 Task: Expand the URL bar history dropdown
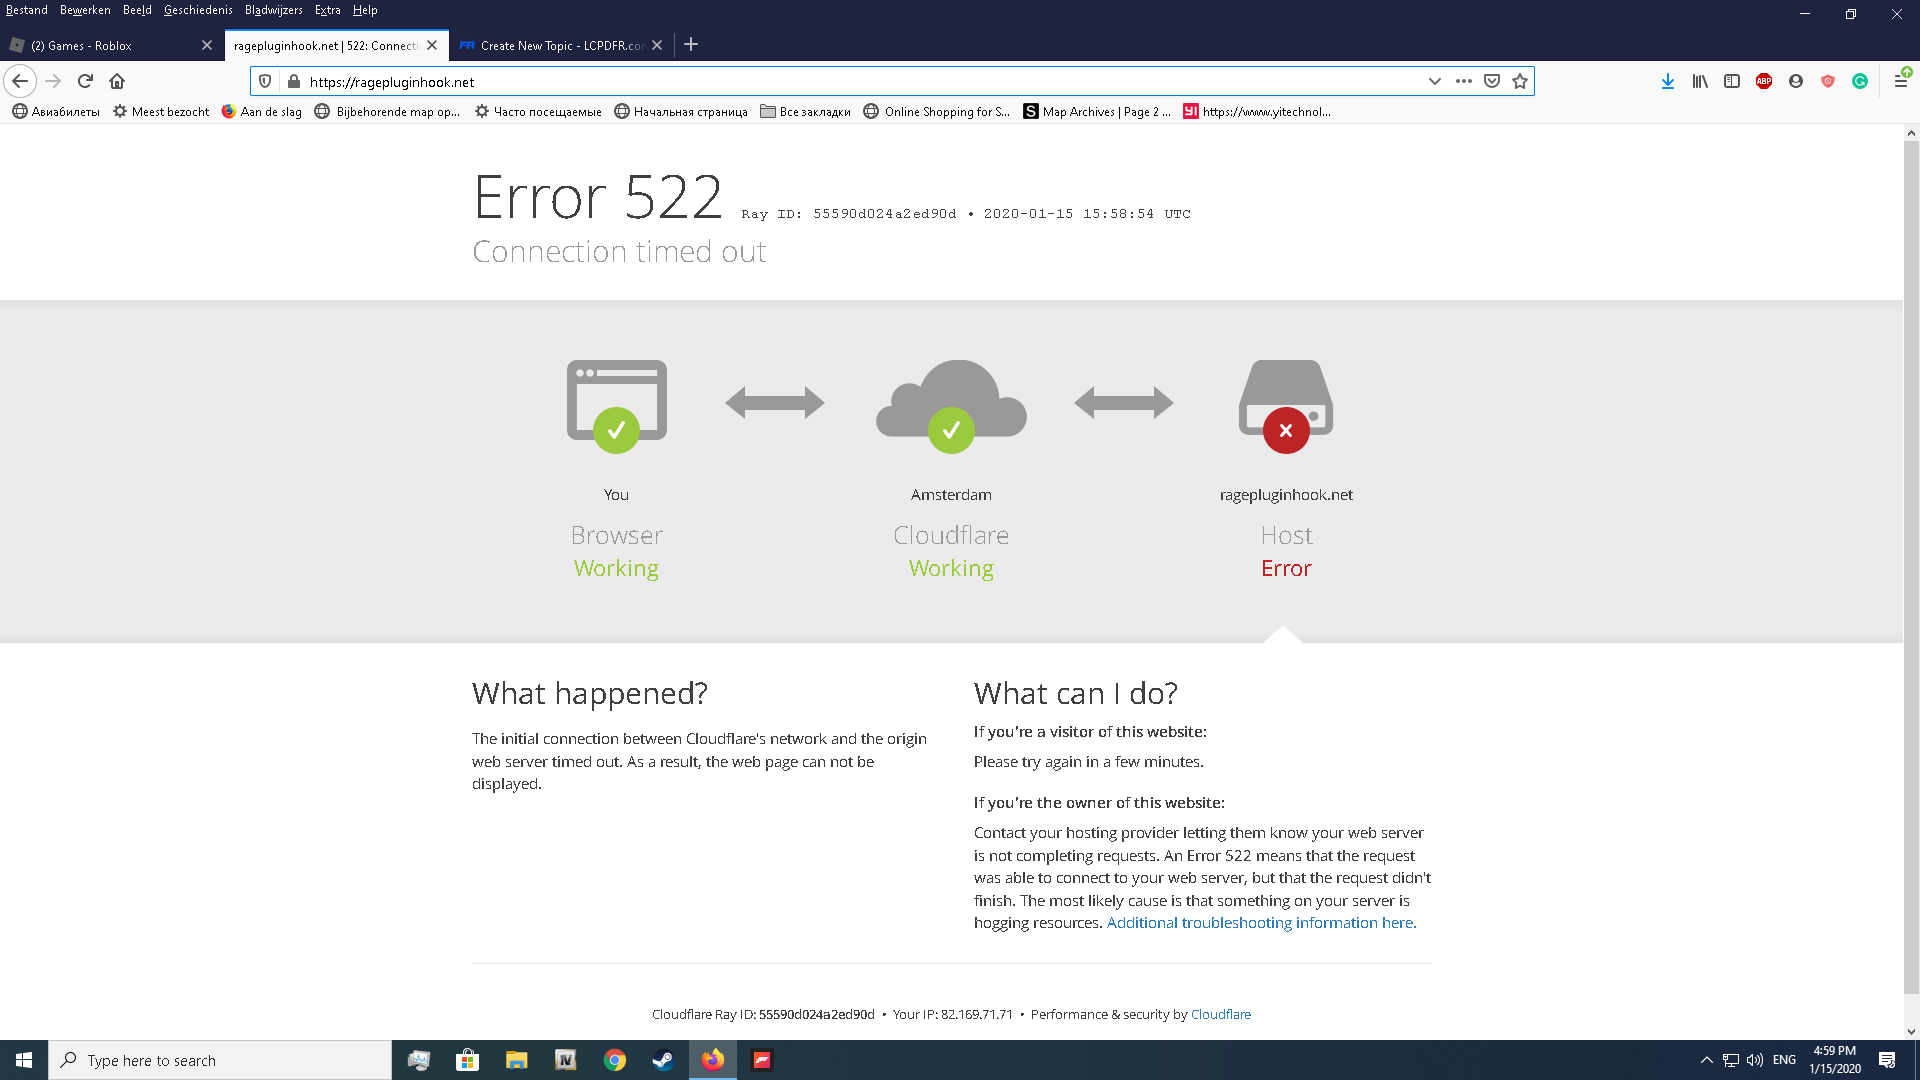tap(1434, 81)
